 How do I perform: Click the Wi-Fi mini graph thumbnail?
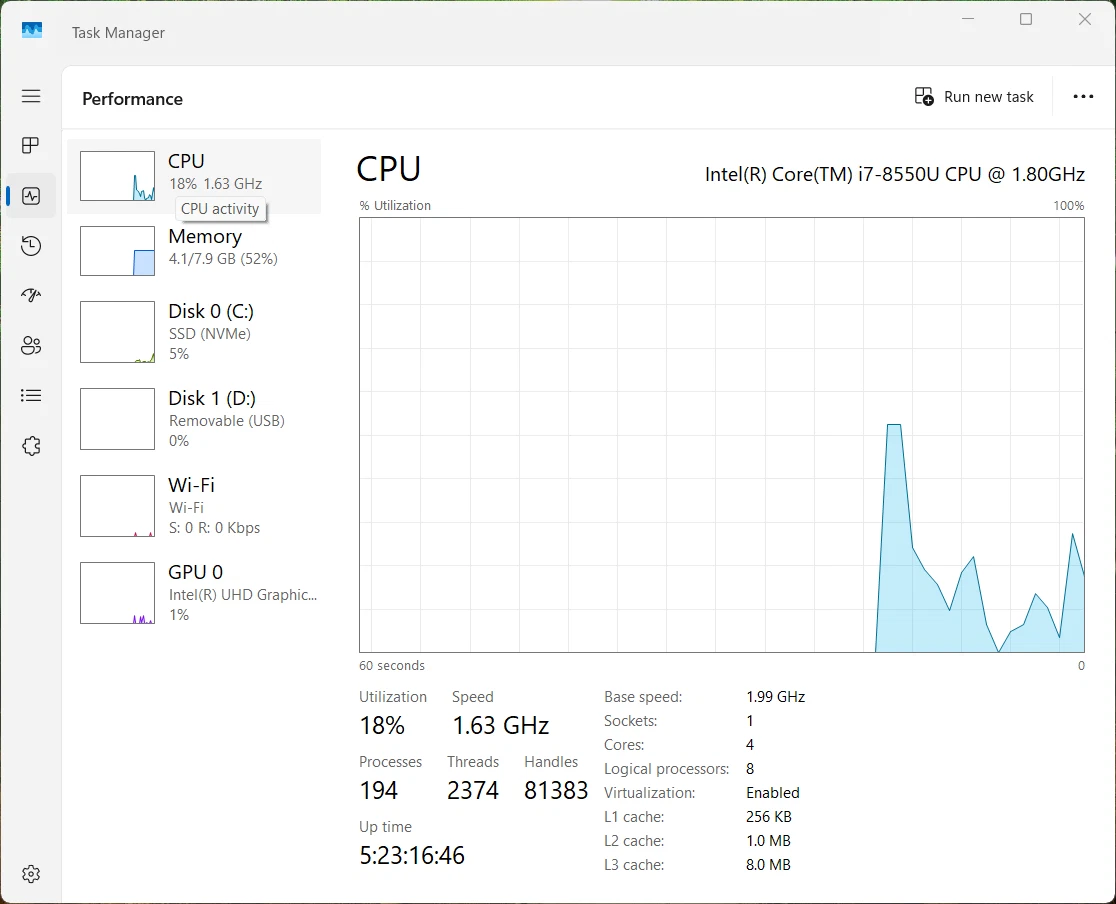pyautogui.click(x=117, y=506)
